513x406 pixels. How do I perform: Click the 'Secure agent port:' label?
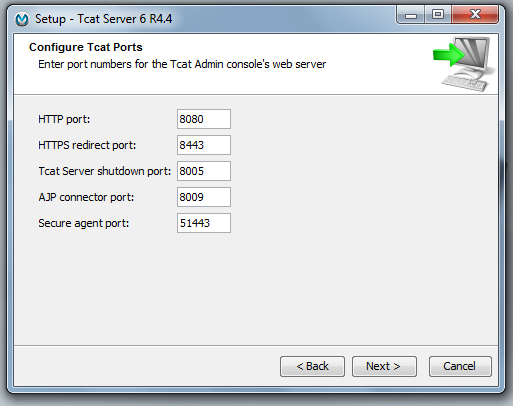click(83, 223)
